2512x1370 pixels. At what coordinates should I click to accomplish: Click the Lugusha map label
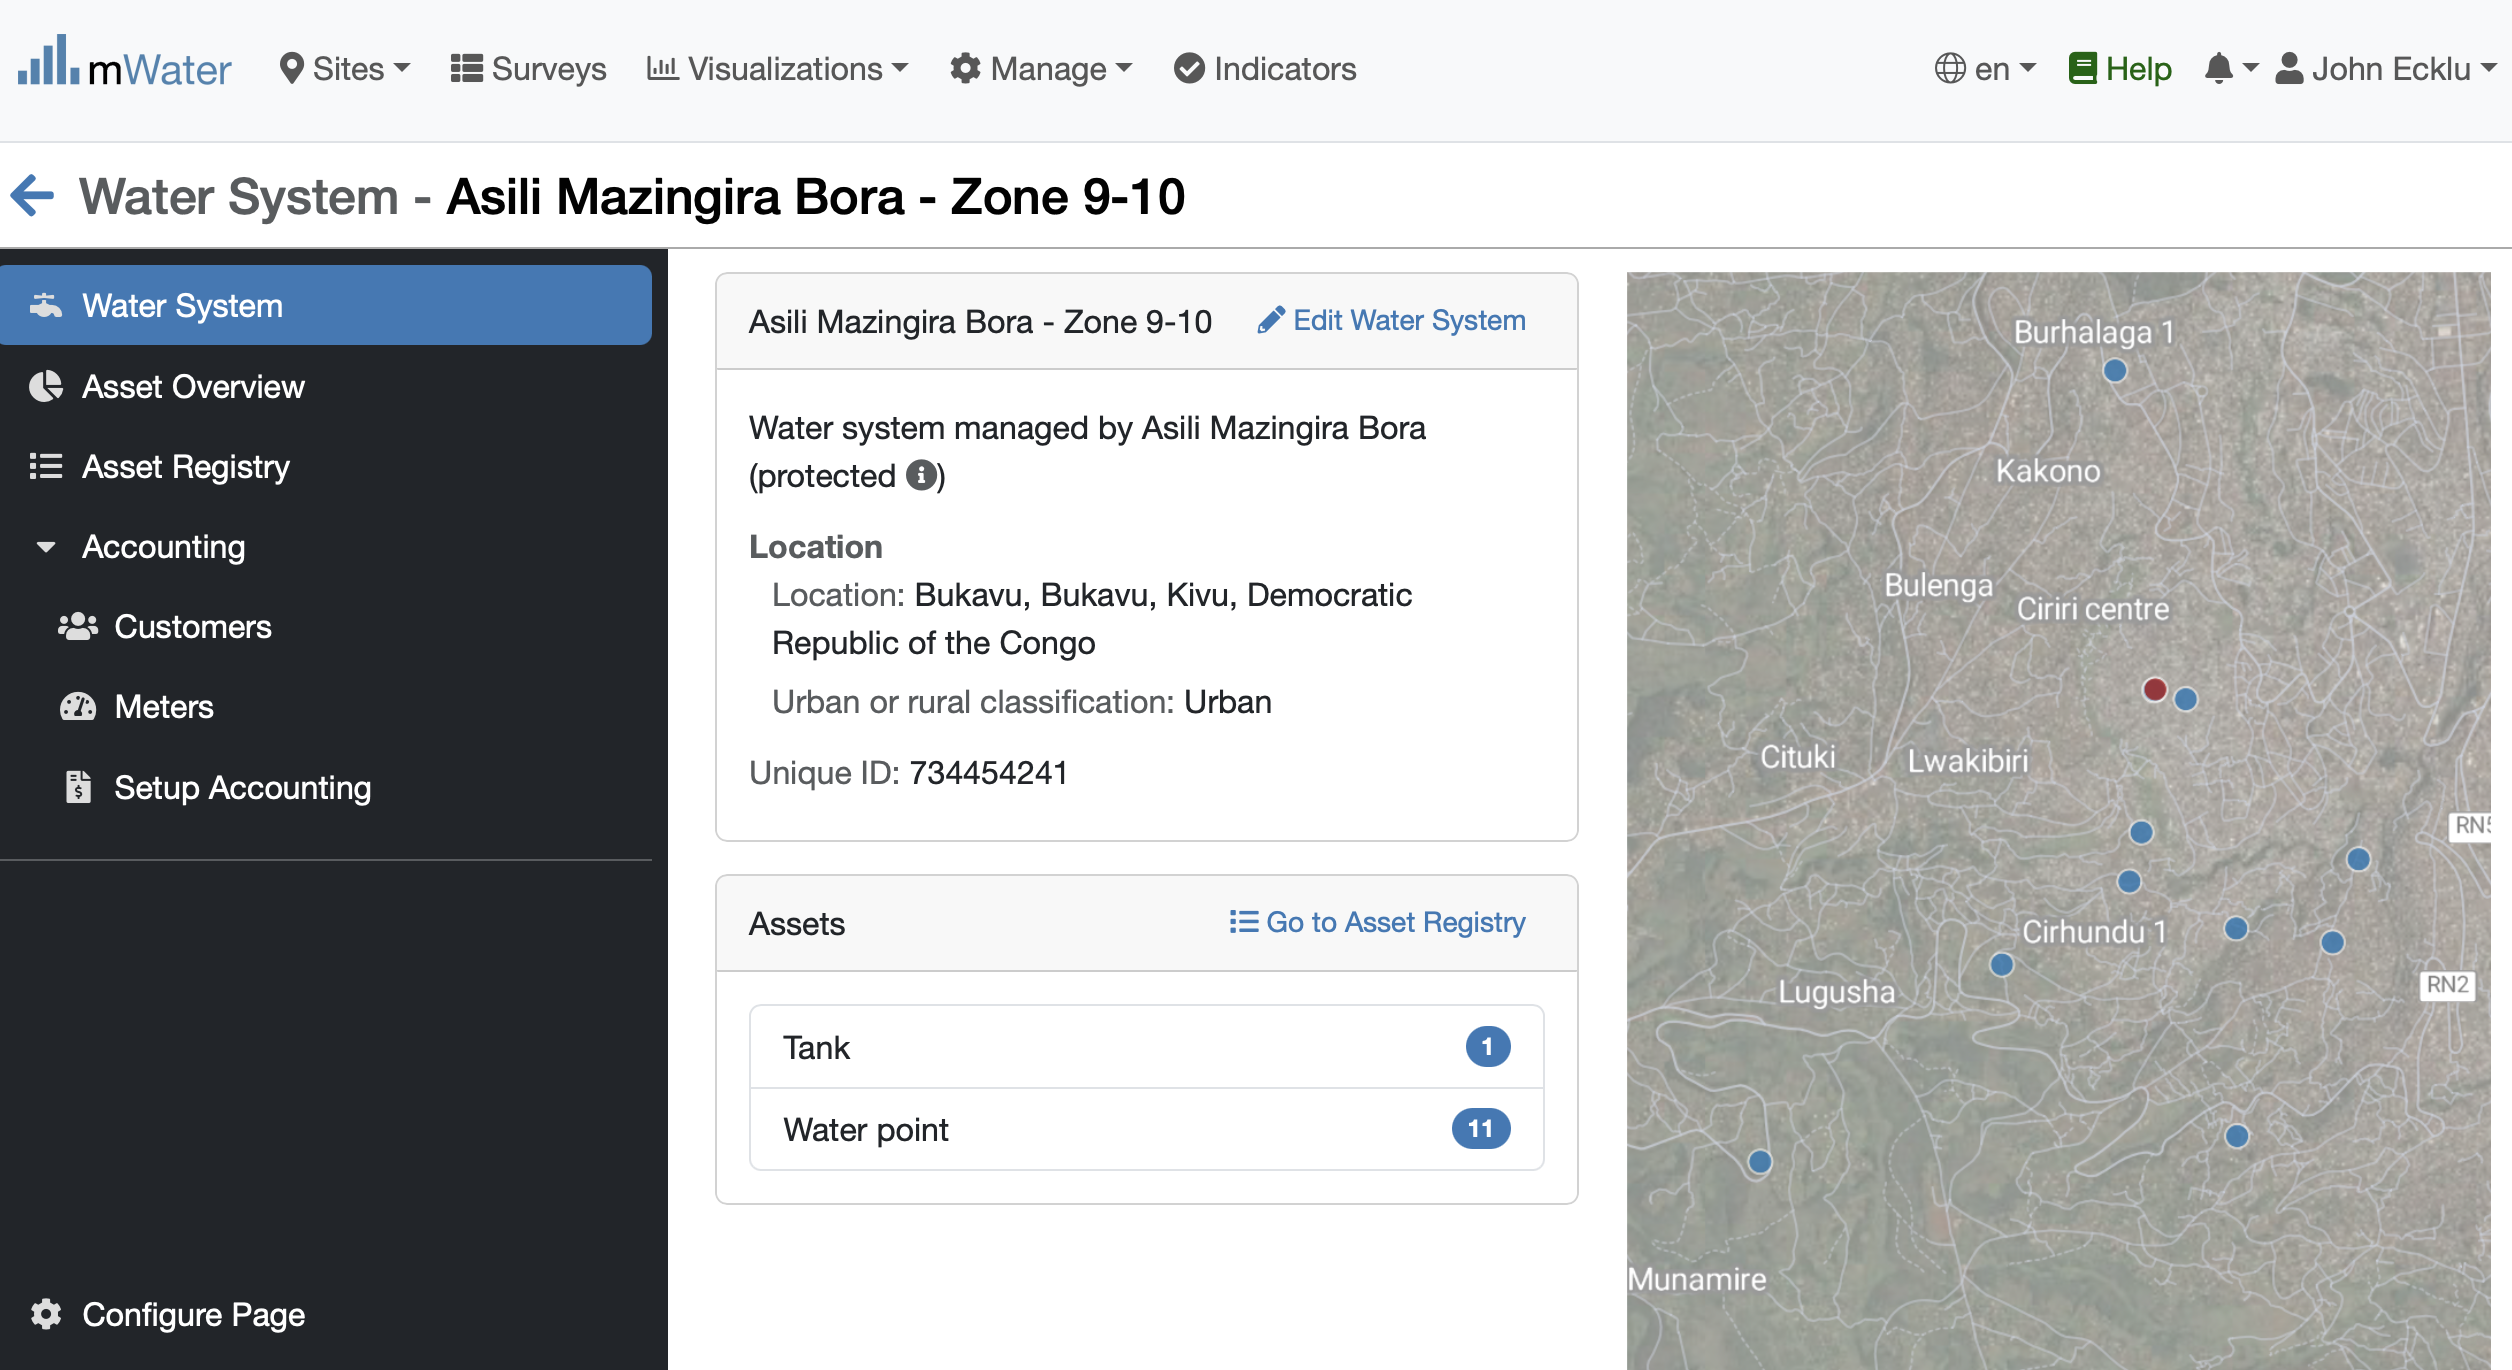[1836, 991]
